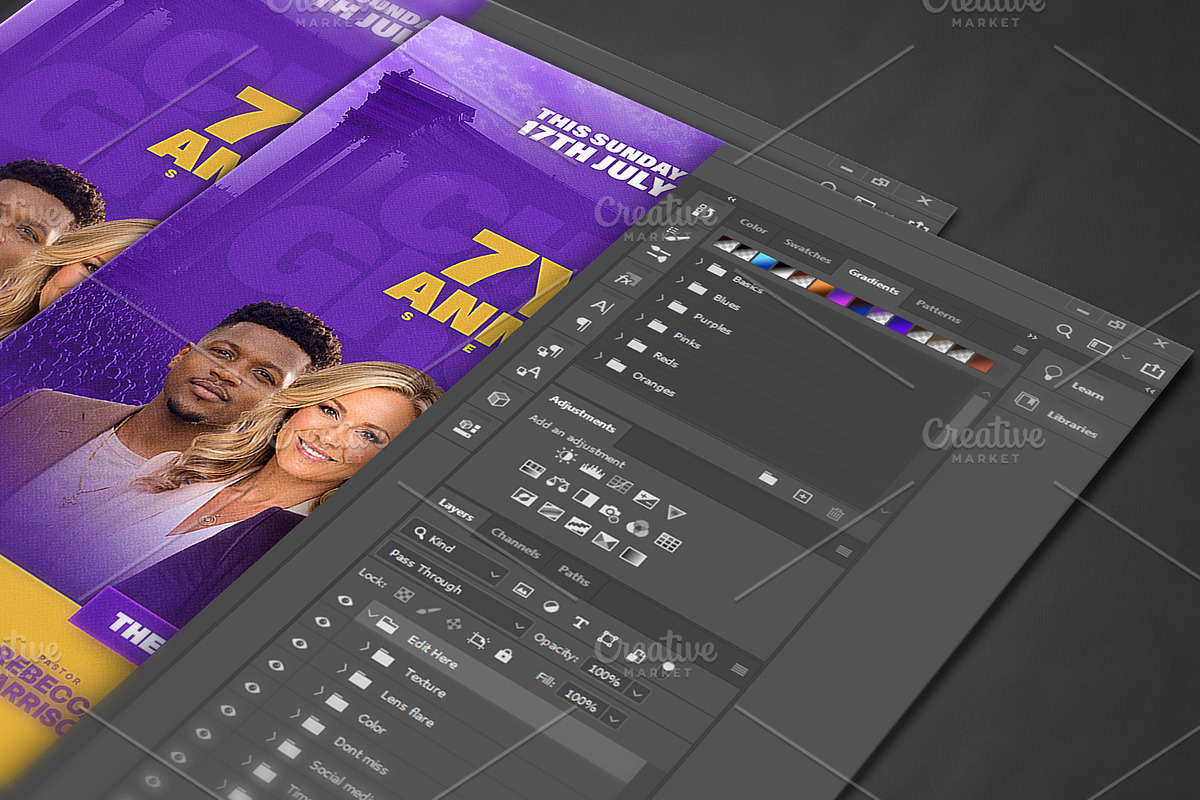Open the Styles panel fx icon
This screenshot has height=800, width=1200.
[627, 280]
